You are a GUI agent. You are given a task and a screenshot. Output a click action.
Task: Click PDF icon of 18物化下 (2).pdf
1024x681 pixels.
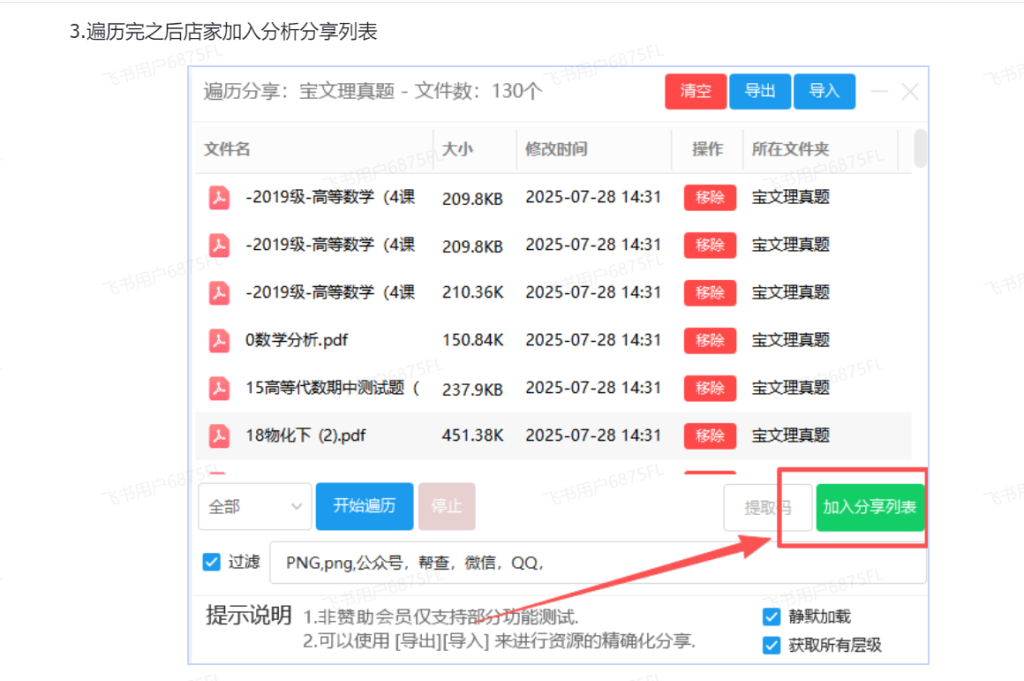(x=219, y=436)
